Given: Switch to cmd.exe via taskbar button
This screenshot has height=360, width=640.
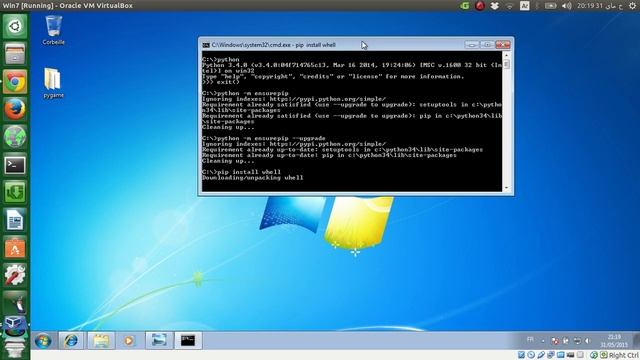Looking at the screenshot, I should point(188,340).
